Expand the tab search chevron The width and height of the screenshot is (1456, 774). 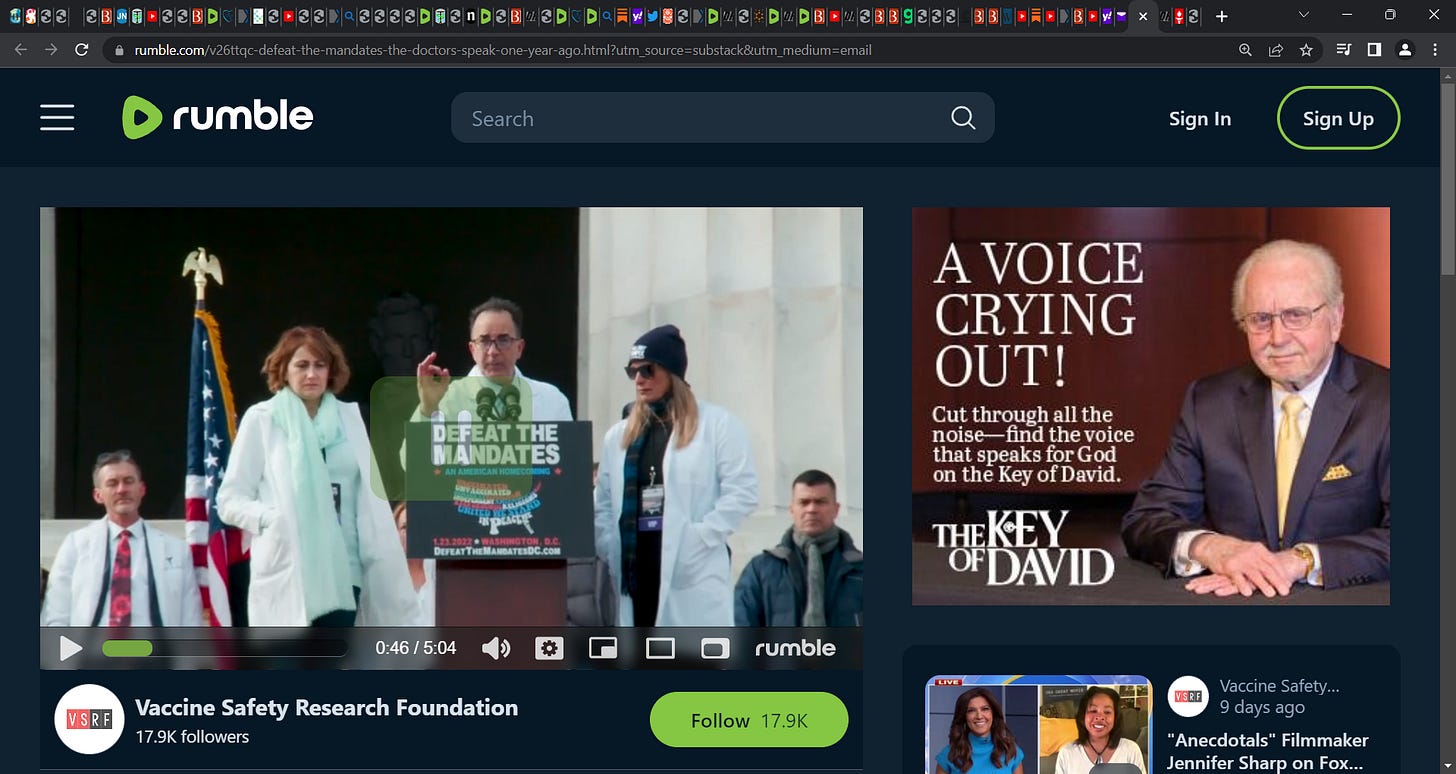coord(1303,16)
